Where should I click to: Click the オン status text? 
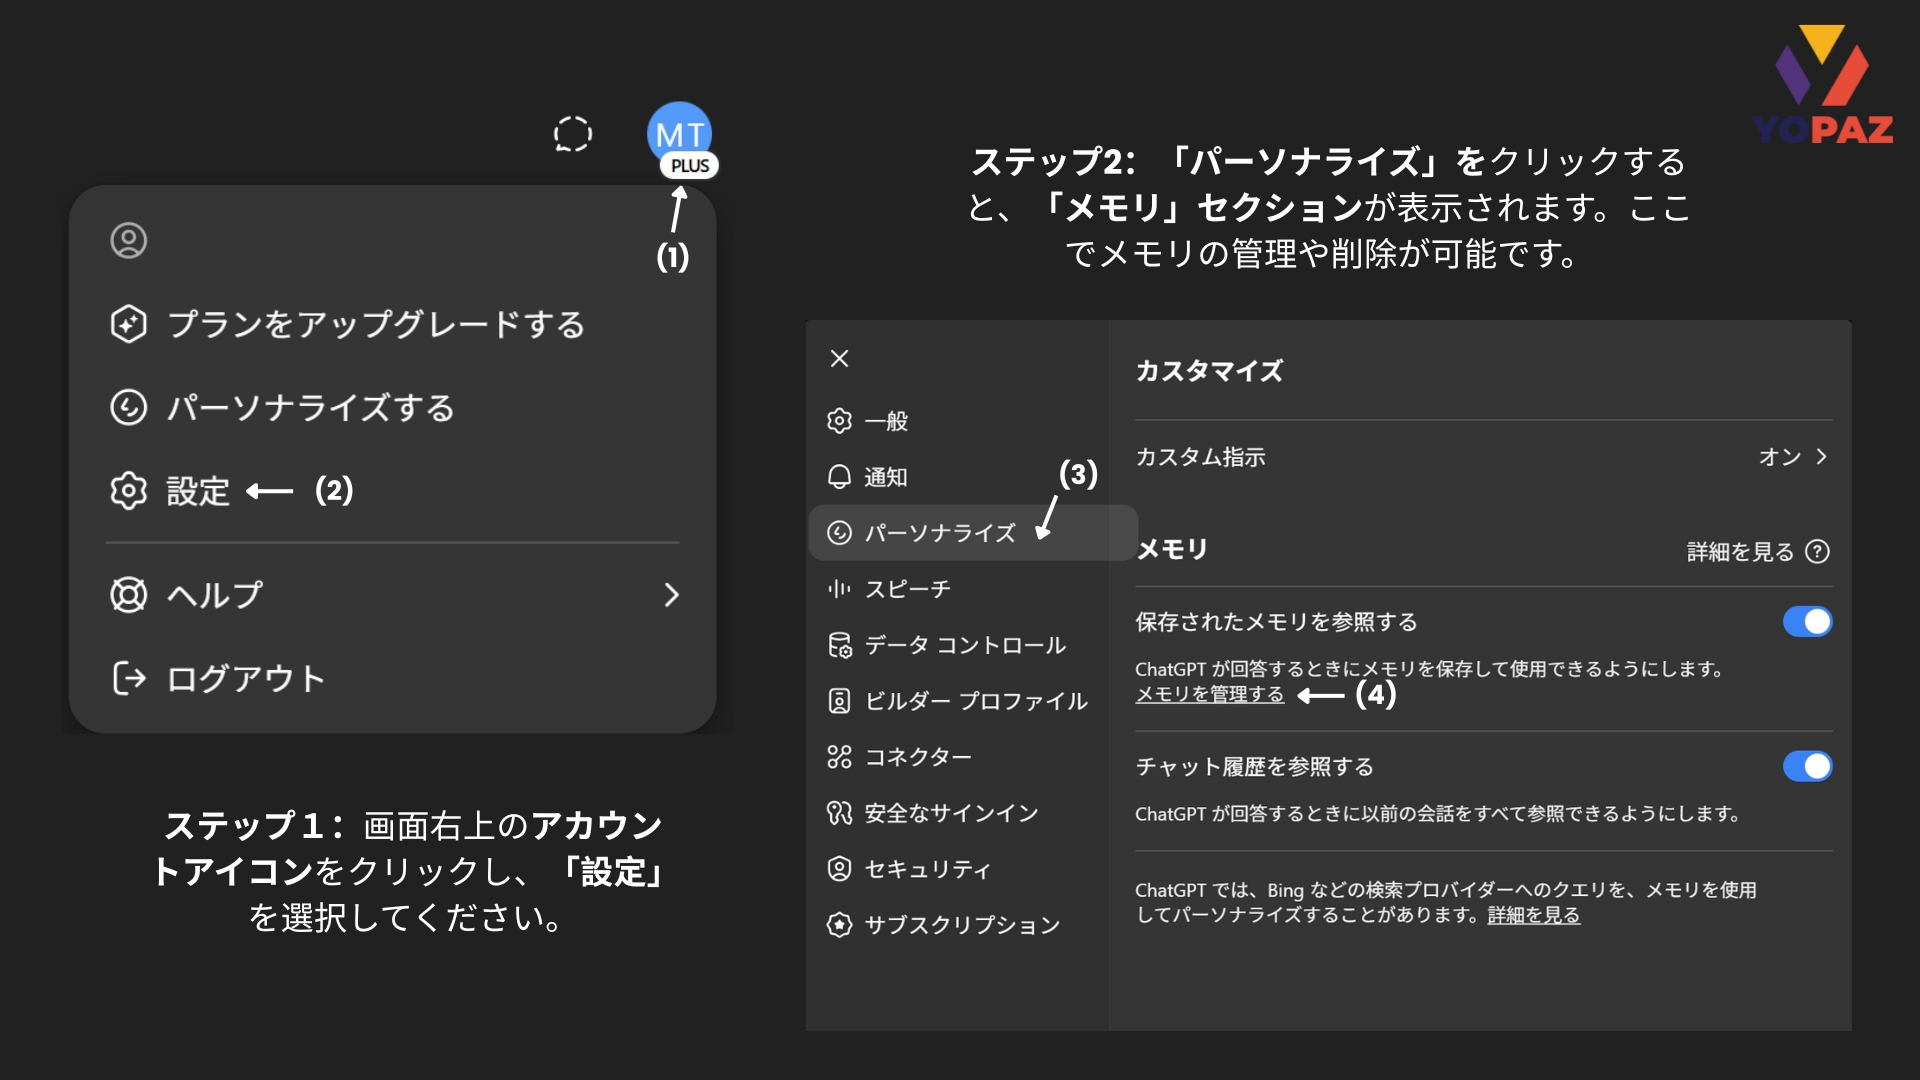point(1780,457)
